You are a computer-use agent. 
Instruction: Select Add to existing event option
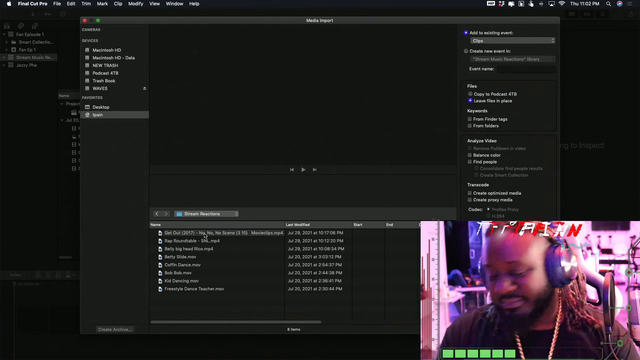[466, 33]
